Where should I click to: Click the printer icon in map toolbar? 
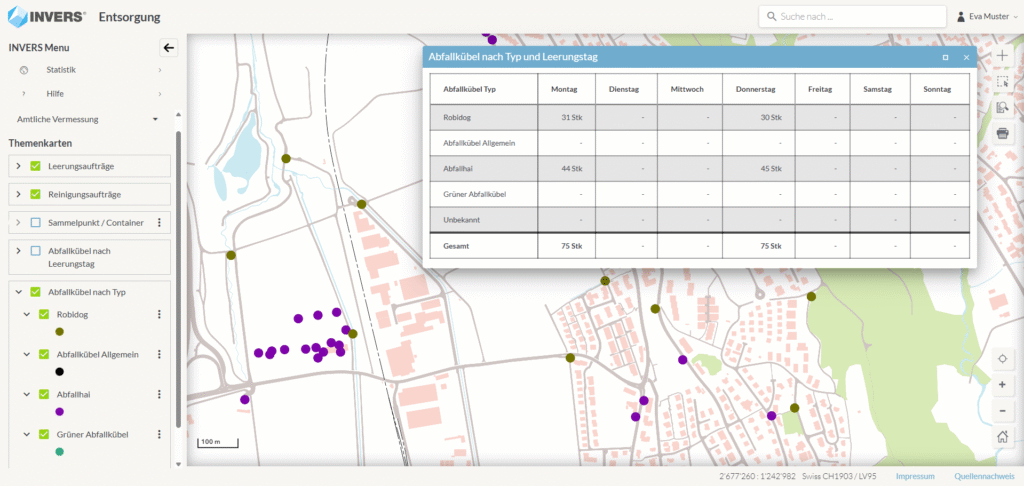click(1002, 133)
